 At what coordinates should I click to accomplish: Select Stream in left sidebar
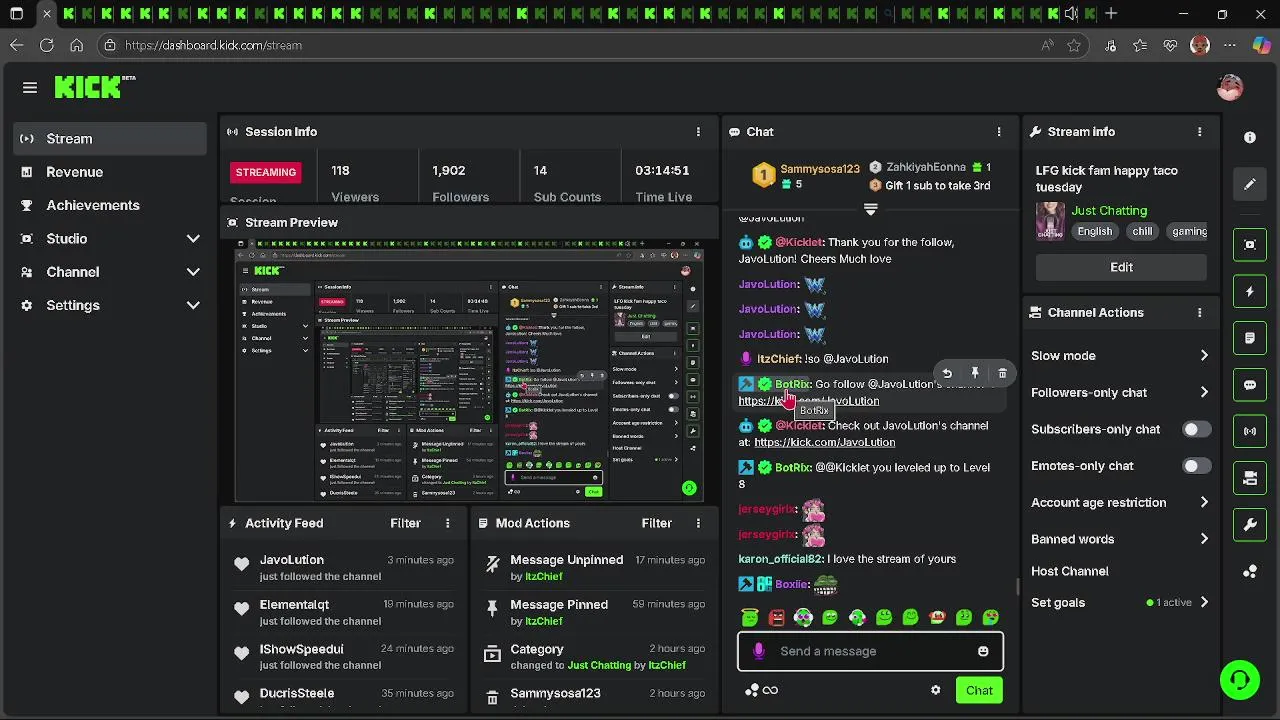click(x=110, y=139)
